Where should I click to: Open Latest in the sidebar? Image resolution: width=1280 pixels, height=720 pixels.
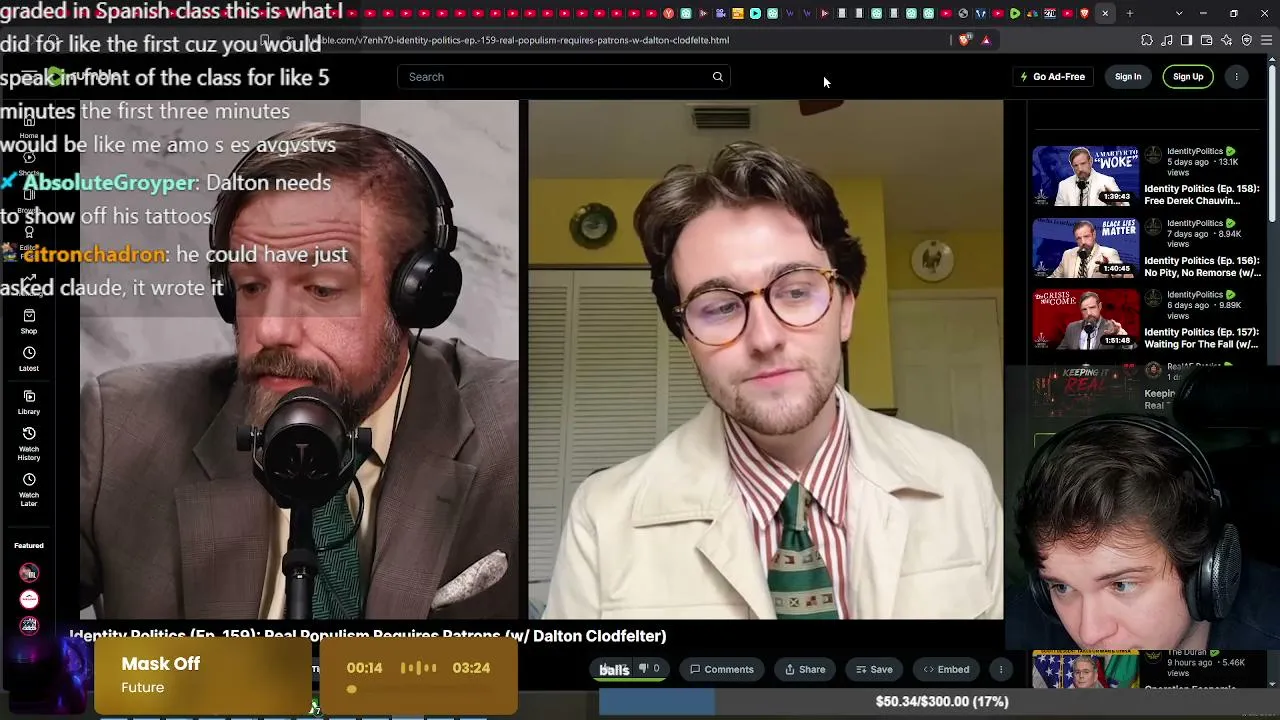29,359
